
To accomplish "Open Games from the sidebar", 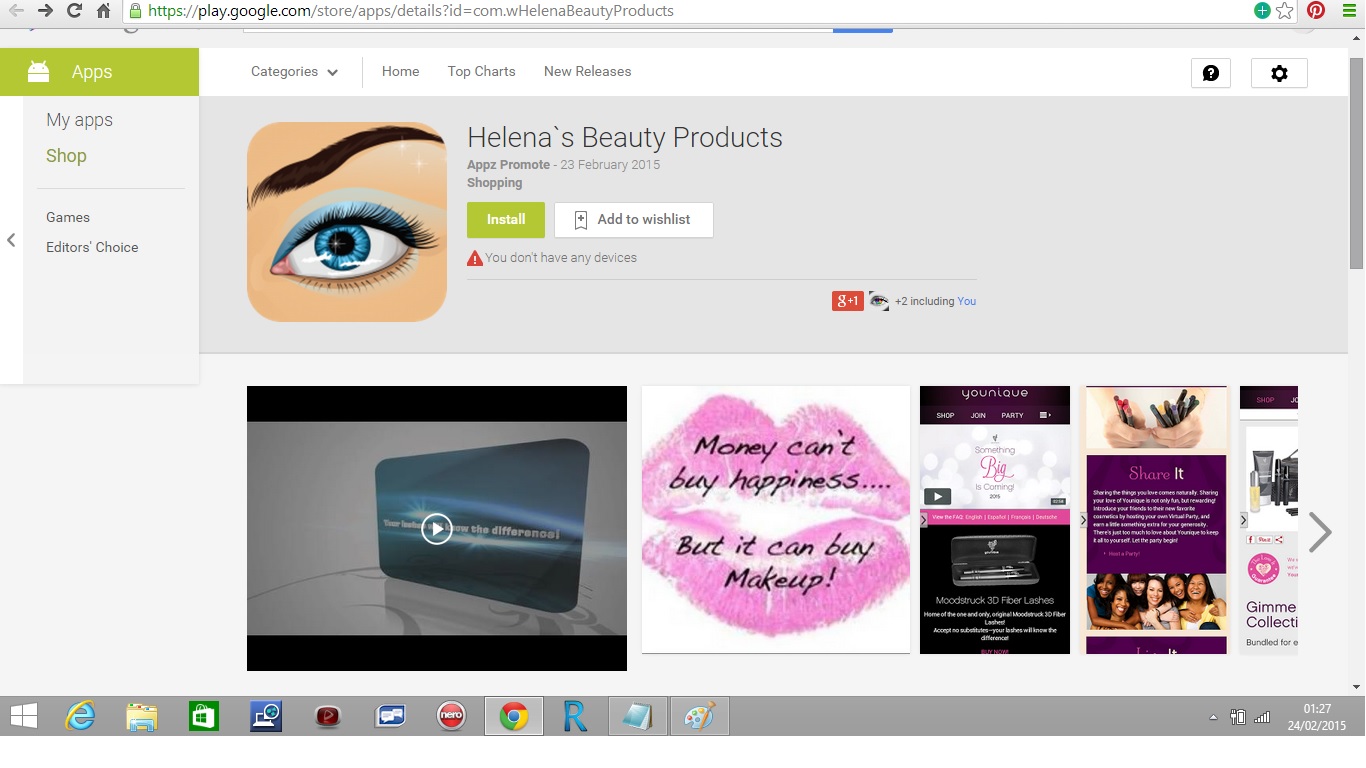I will pos(68,217).
